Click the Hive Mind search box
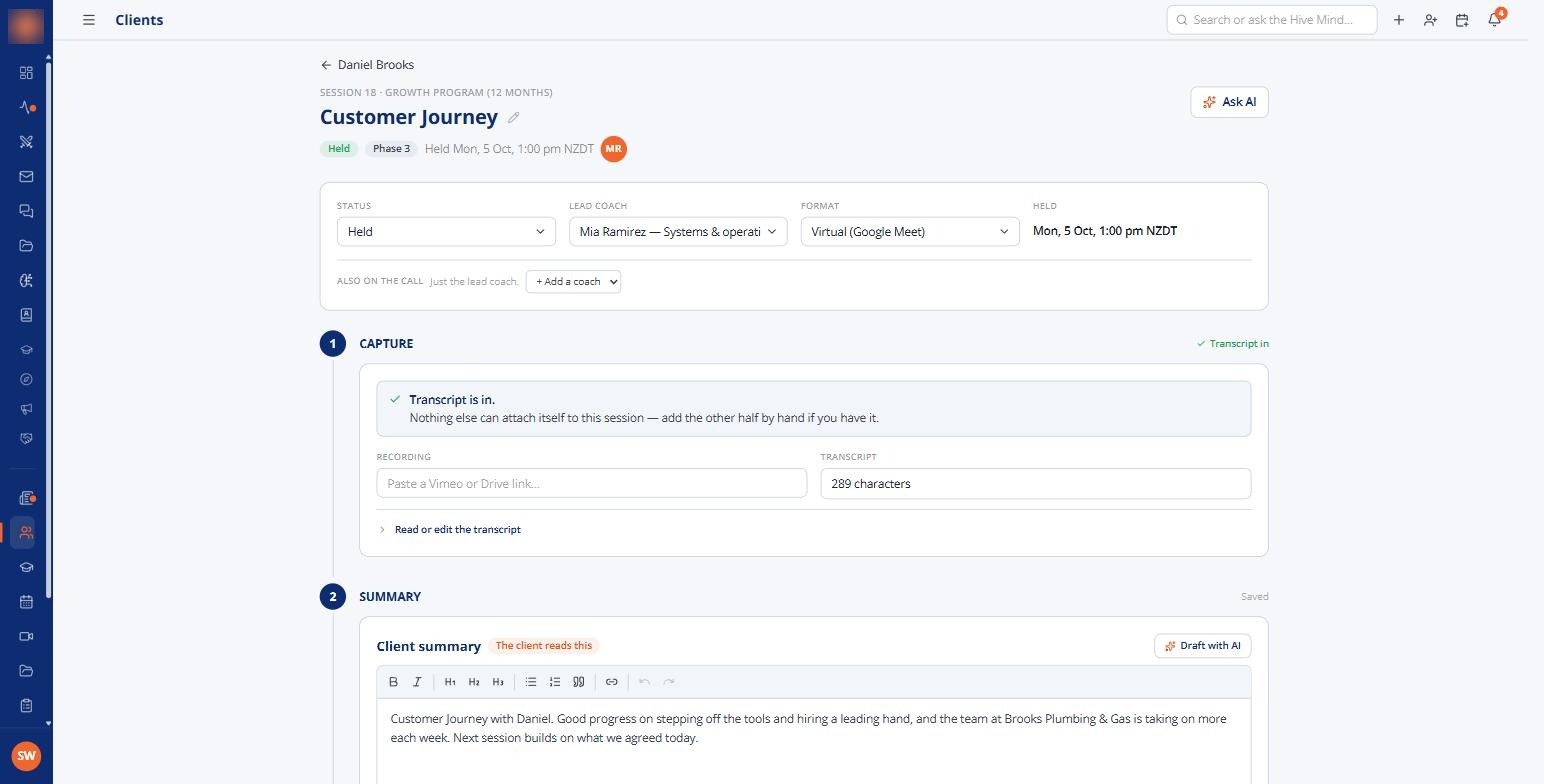 (x=1272, y=20)
